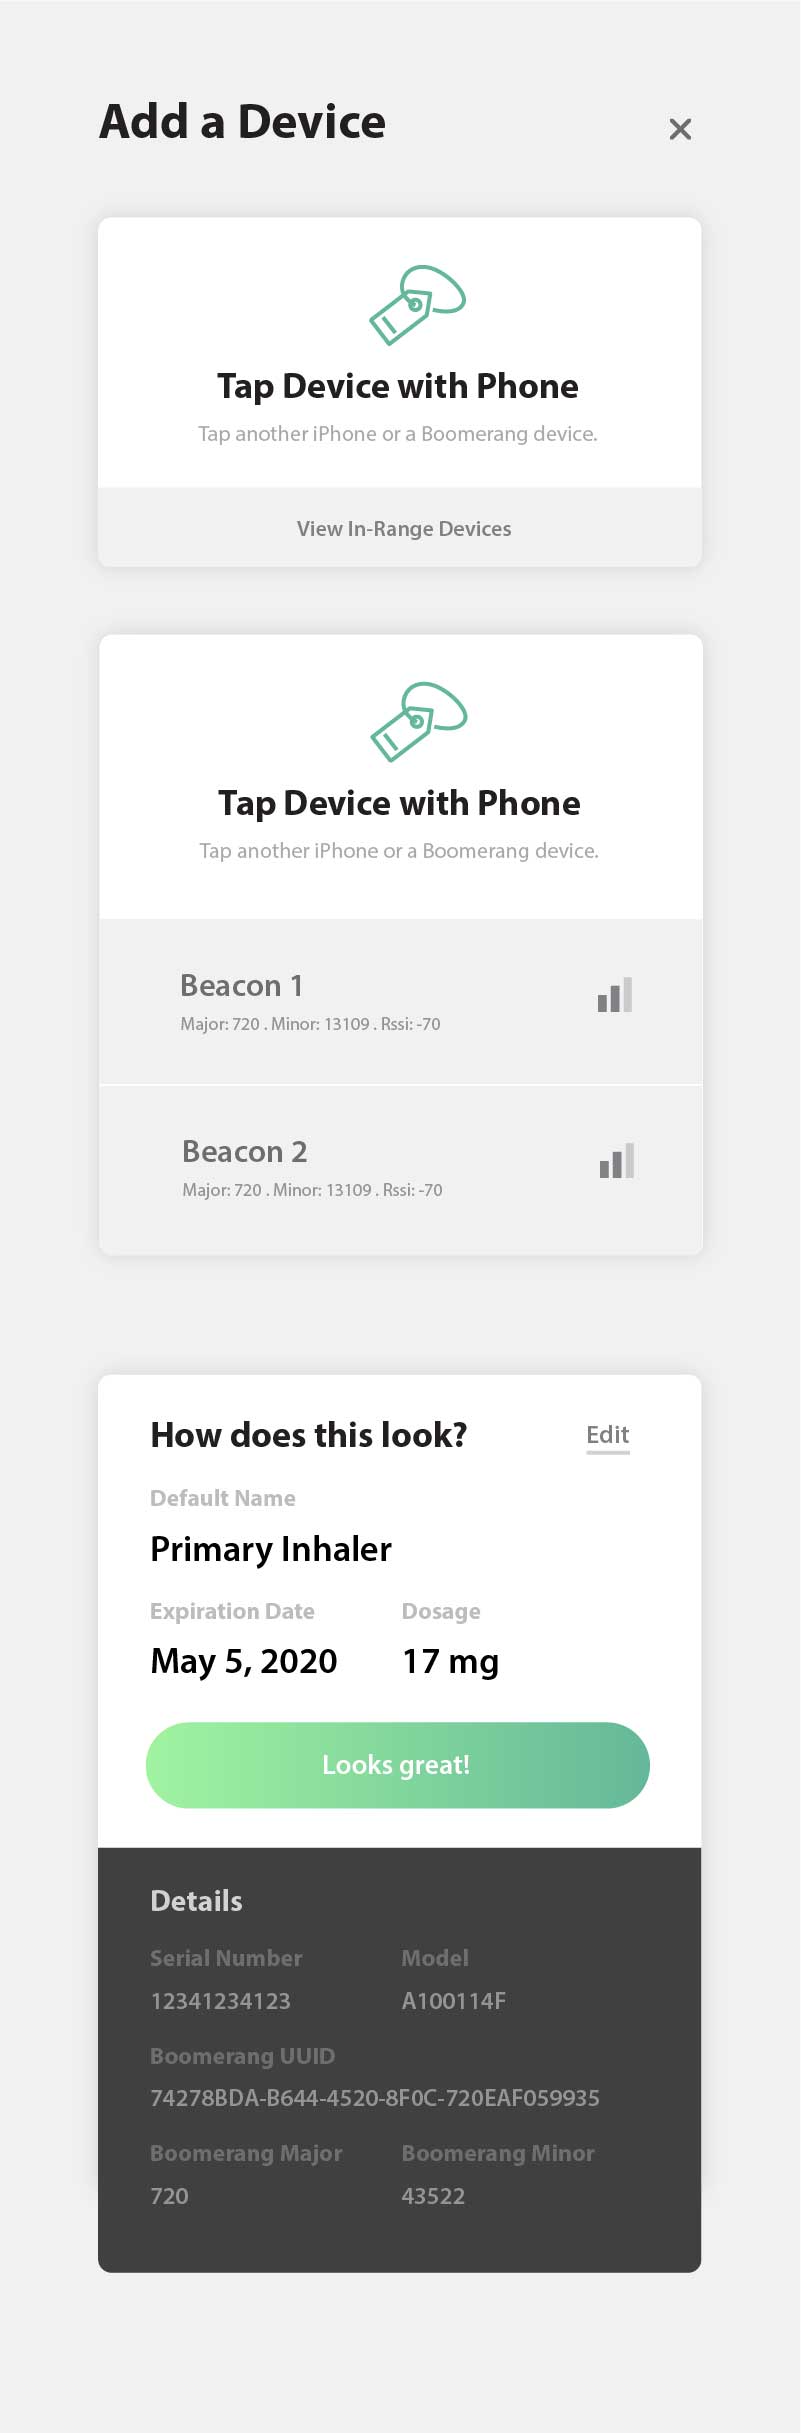Image resolution: width=801 pixels, height=2433 pixels.
Task: Click the tag icon in the first card
Action: click(x=417, y=305)
